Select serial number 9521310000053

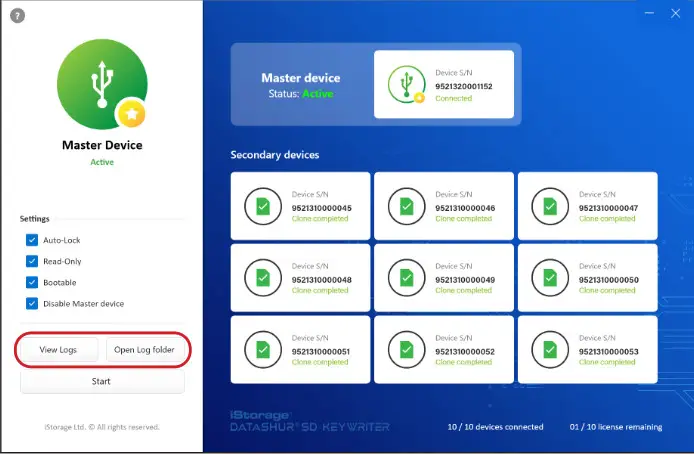[x=609, y=351]
